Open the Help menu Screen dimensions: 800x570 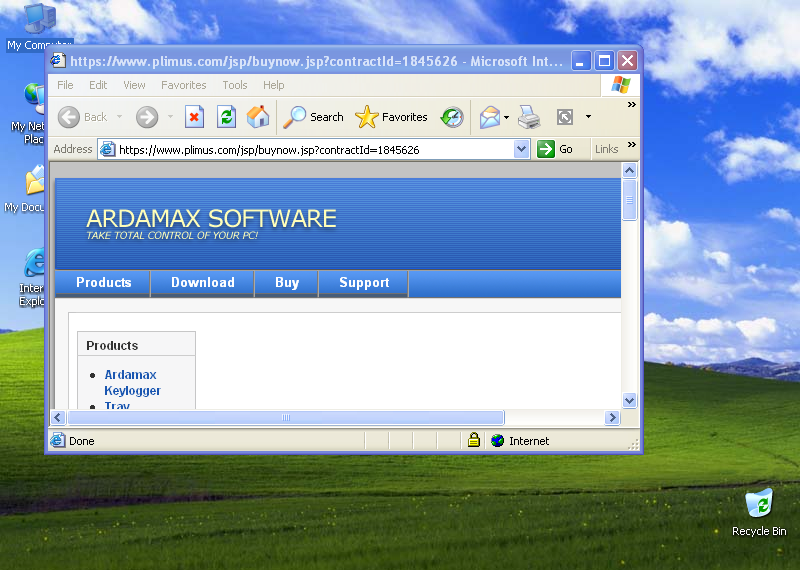[273, 85]
